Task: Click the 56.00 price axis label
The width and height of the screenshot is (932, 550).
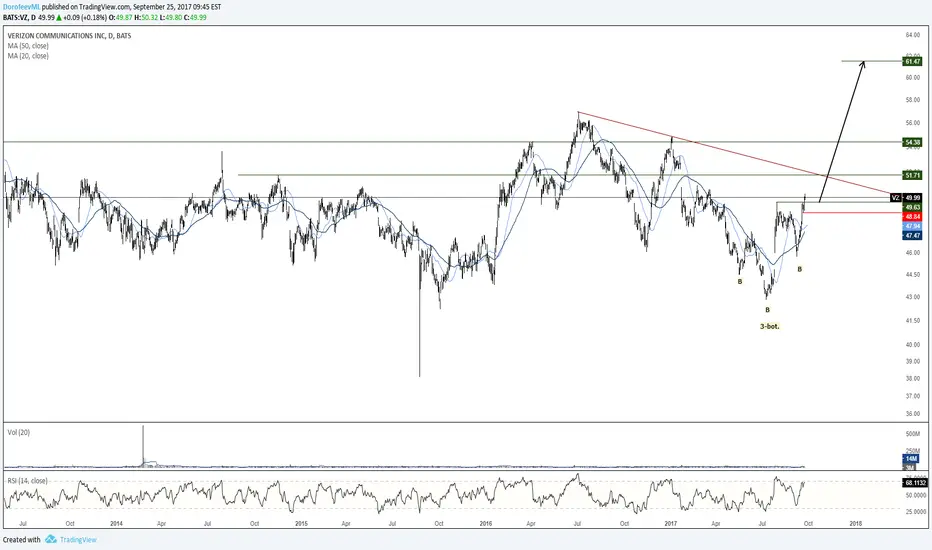Action: (x=912, y=123)
